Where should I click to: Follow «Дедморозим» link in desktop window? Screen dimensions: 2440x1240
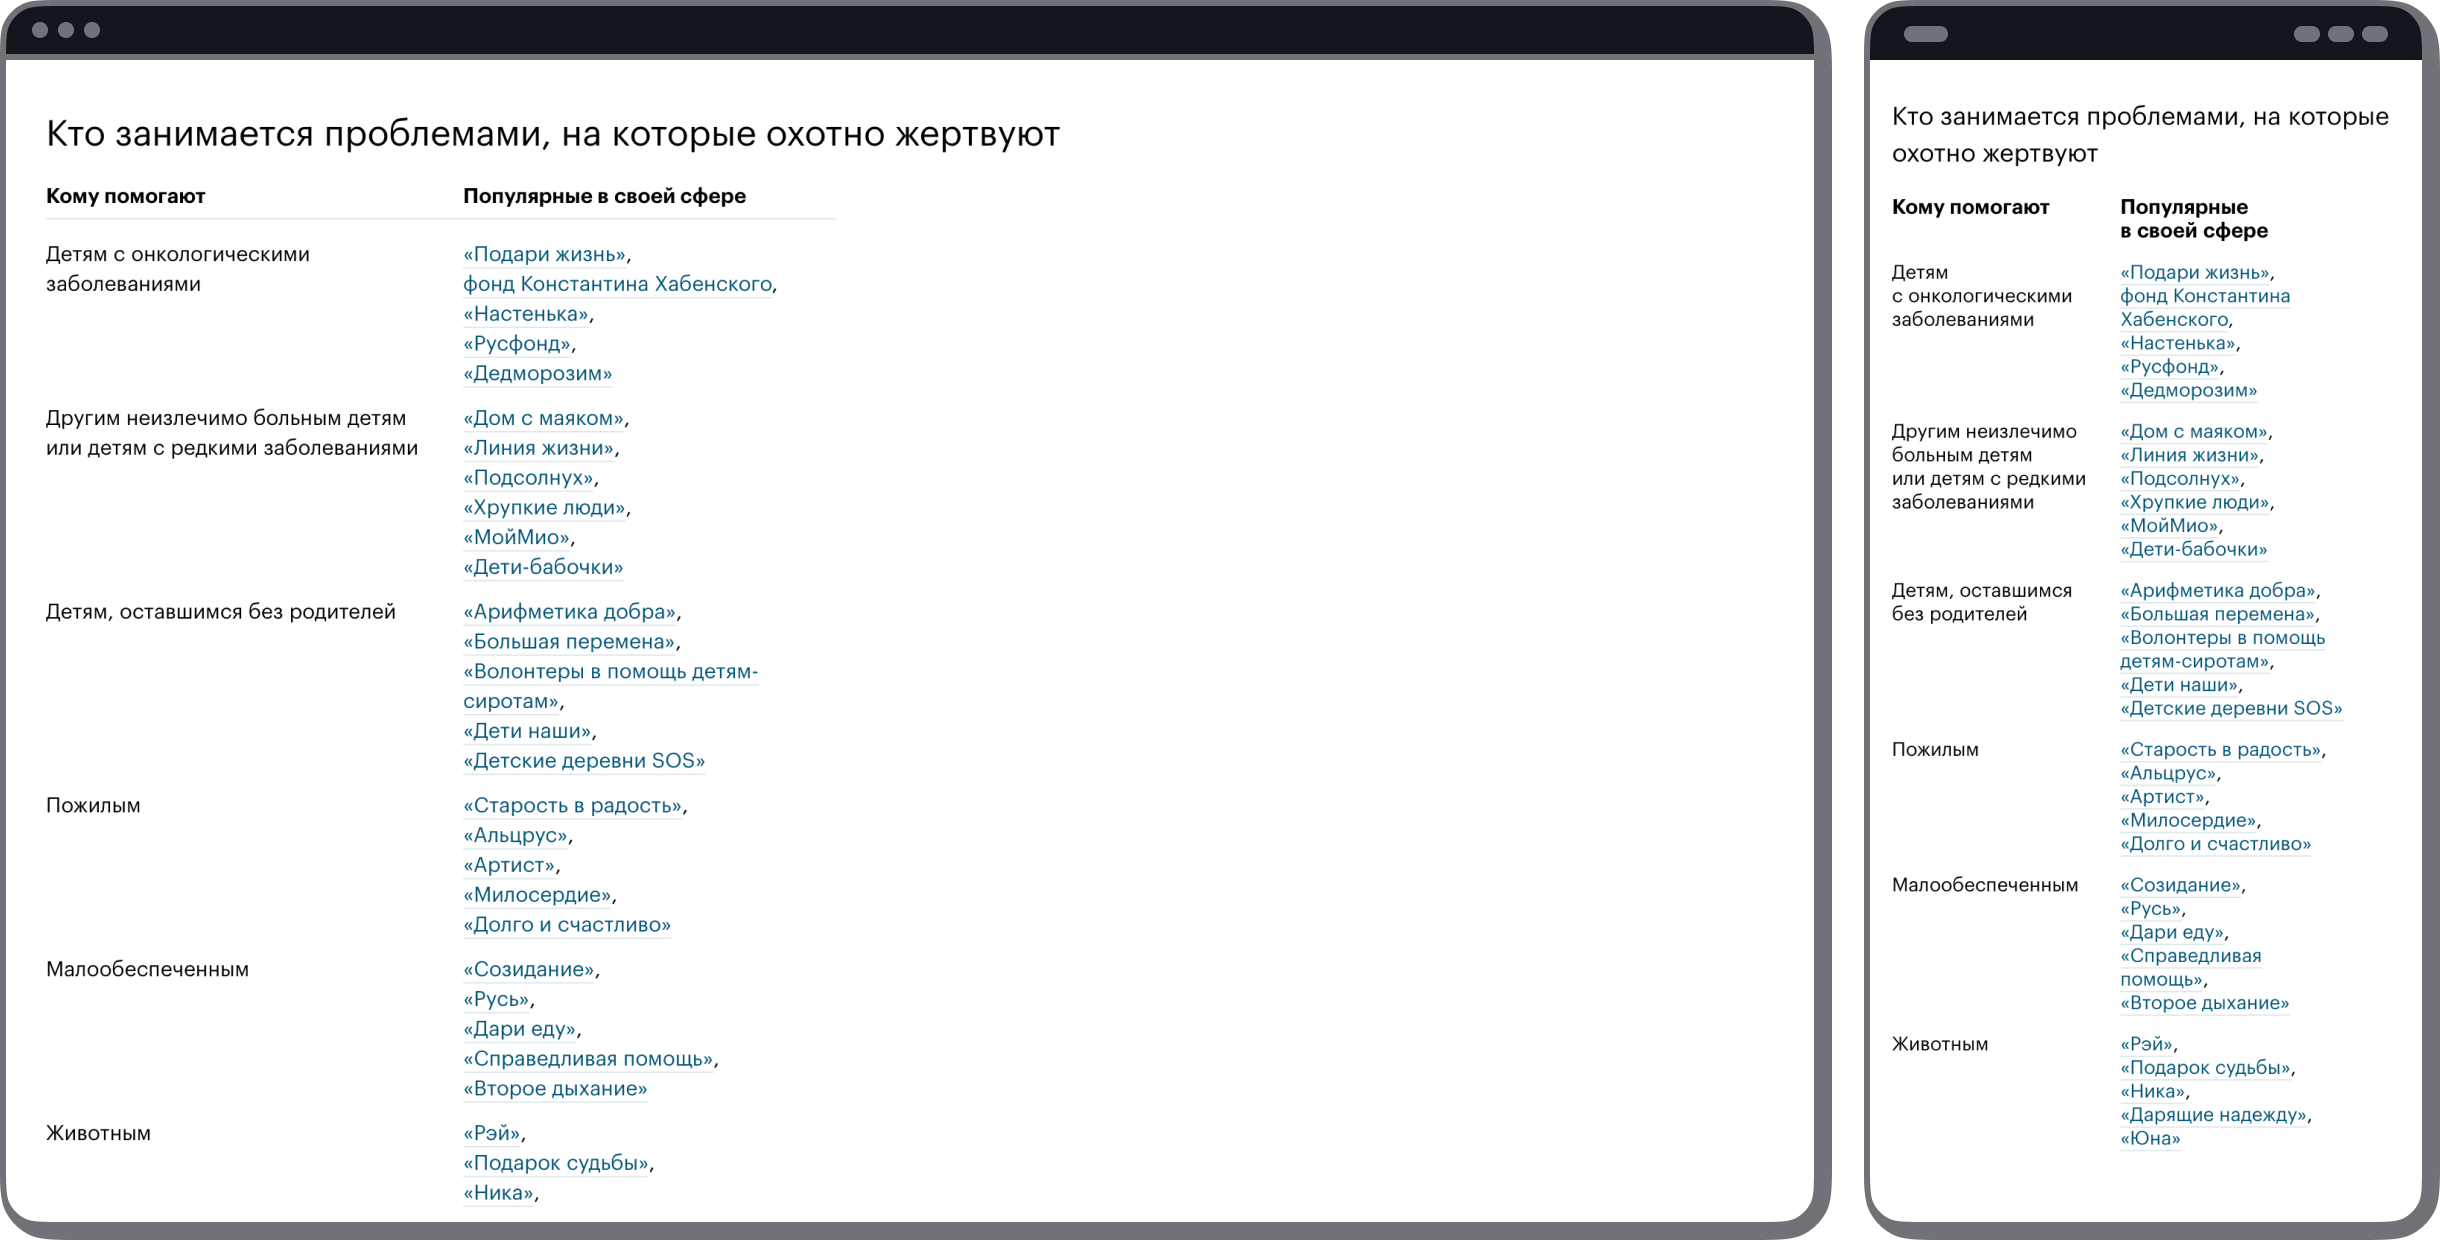tap(537, 375)
